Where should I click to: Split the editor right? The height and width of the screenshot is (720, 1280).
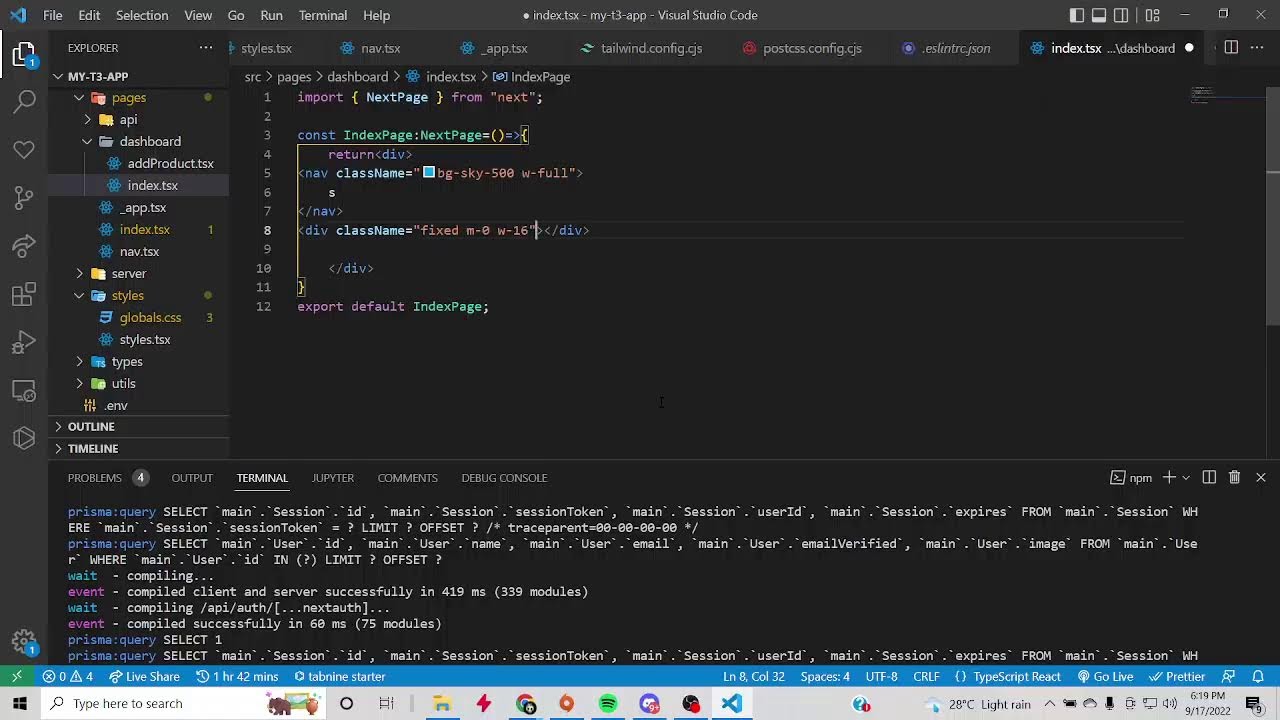(1231, 48)
